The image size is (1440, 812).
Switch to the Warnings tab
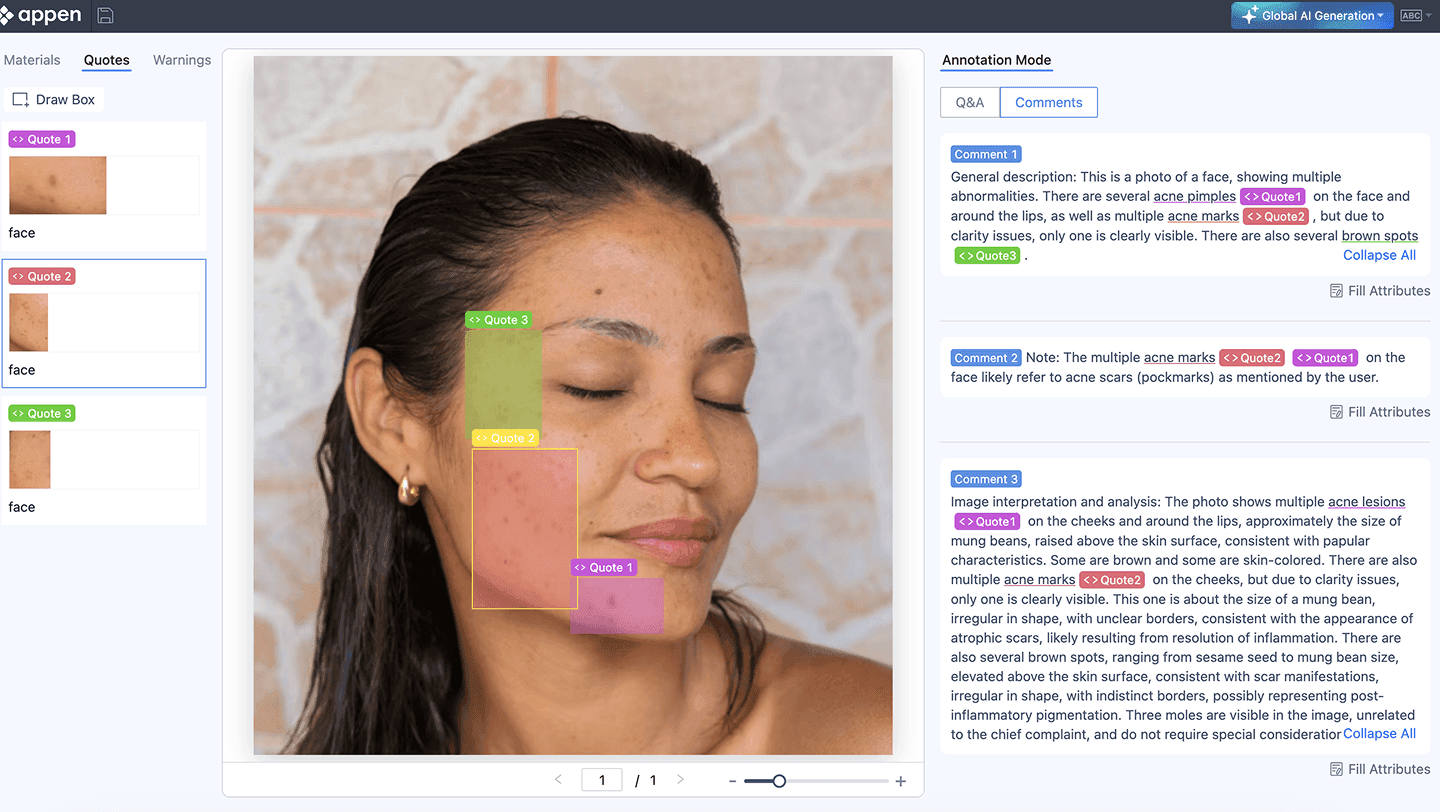tap(182, 60)
